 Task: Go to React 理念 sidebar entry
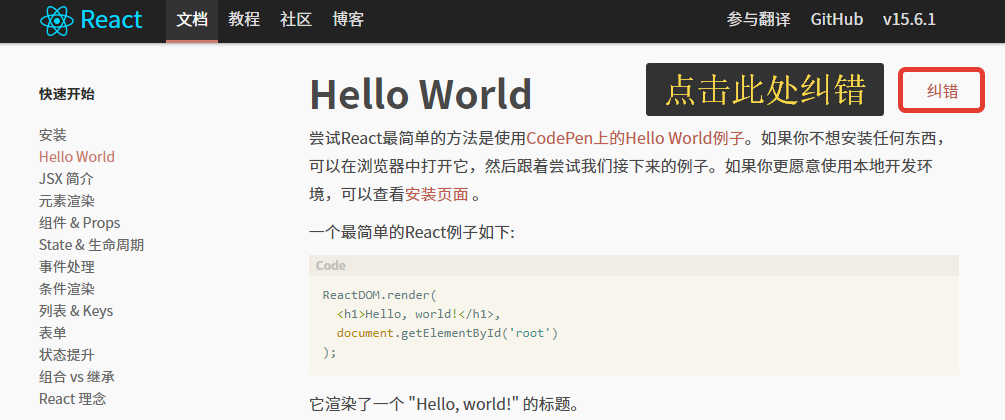click(72, 399)
